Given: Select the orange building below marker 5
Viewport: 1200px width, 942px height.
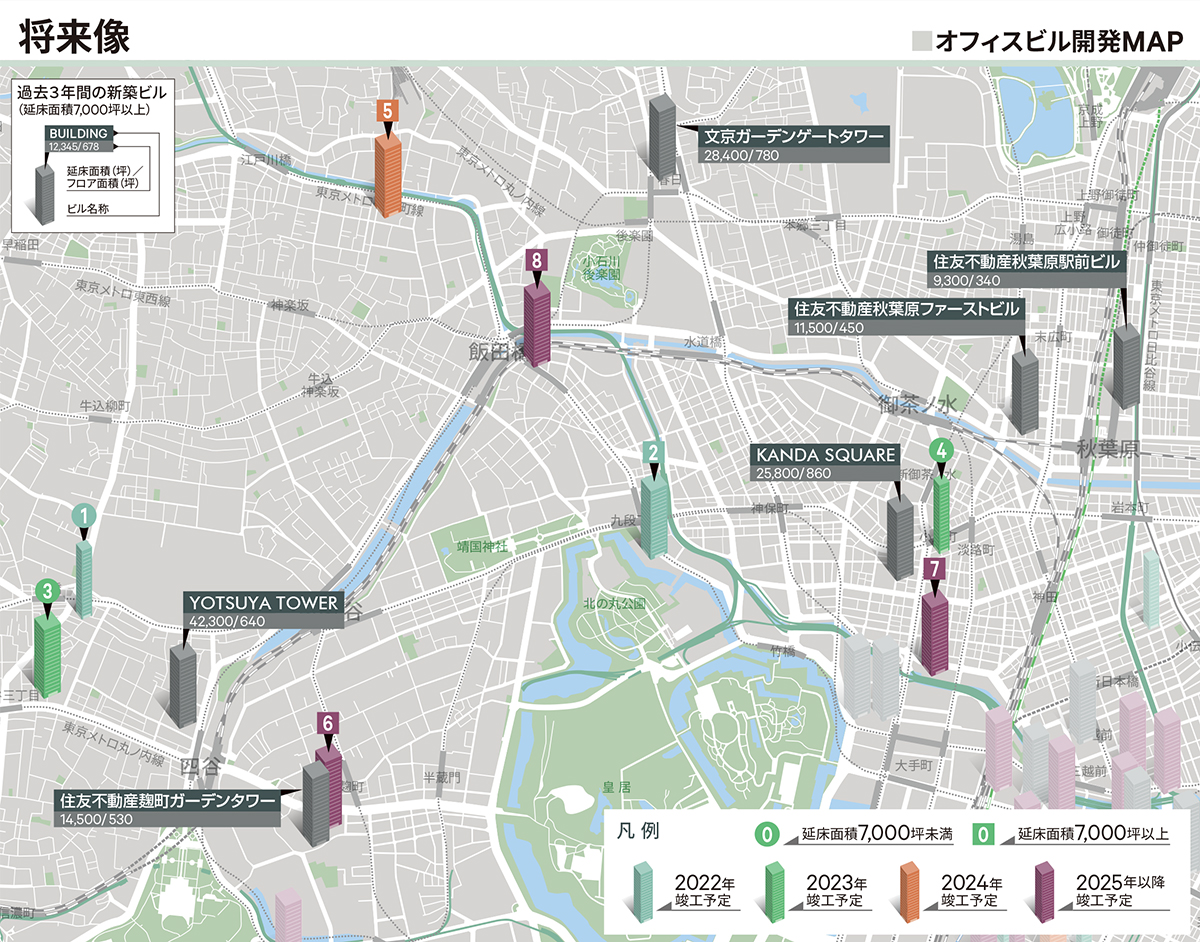Looking at the screenshot, I should pos(388,176).
